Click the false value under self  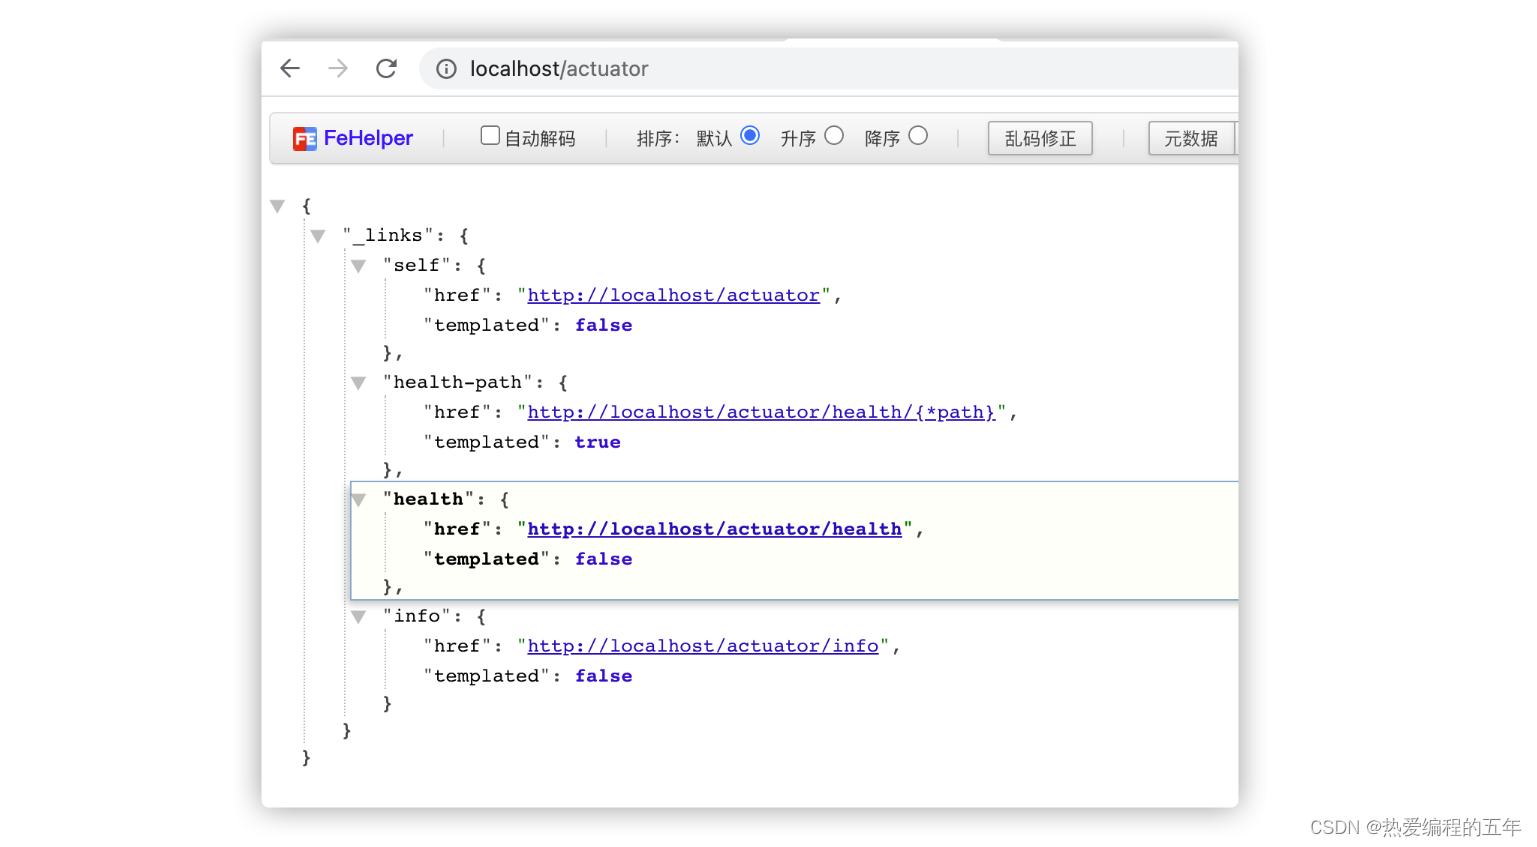tap(603, 325)
